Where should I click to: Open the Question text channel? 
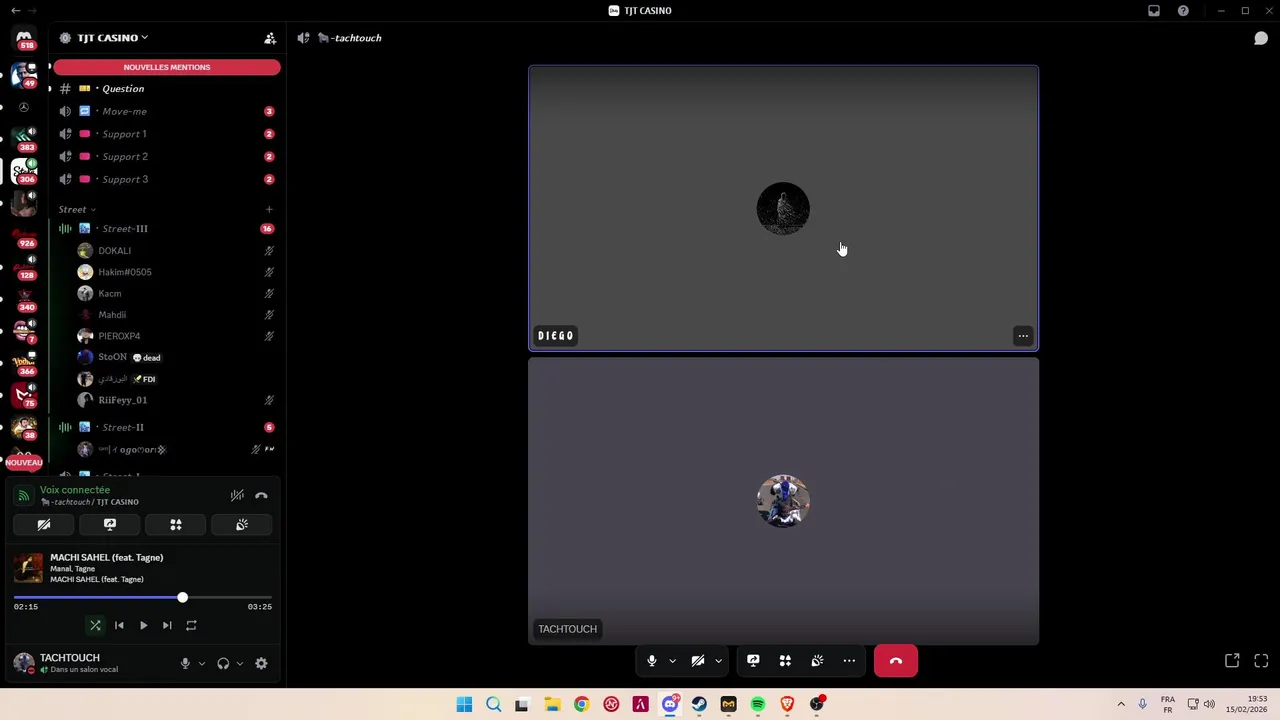click(166, 89)
